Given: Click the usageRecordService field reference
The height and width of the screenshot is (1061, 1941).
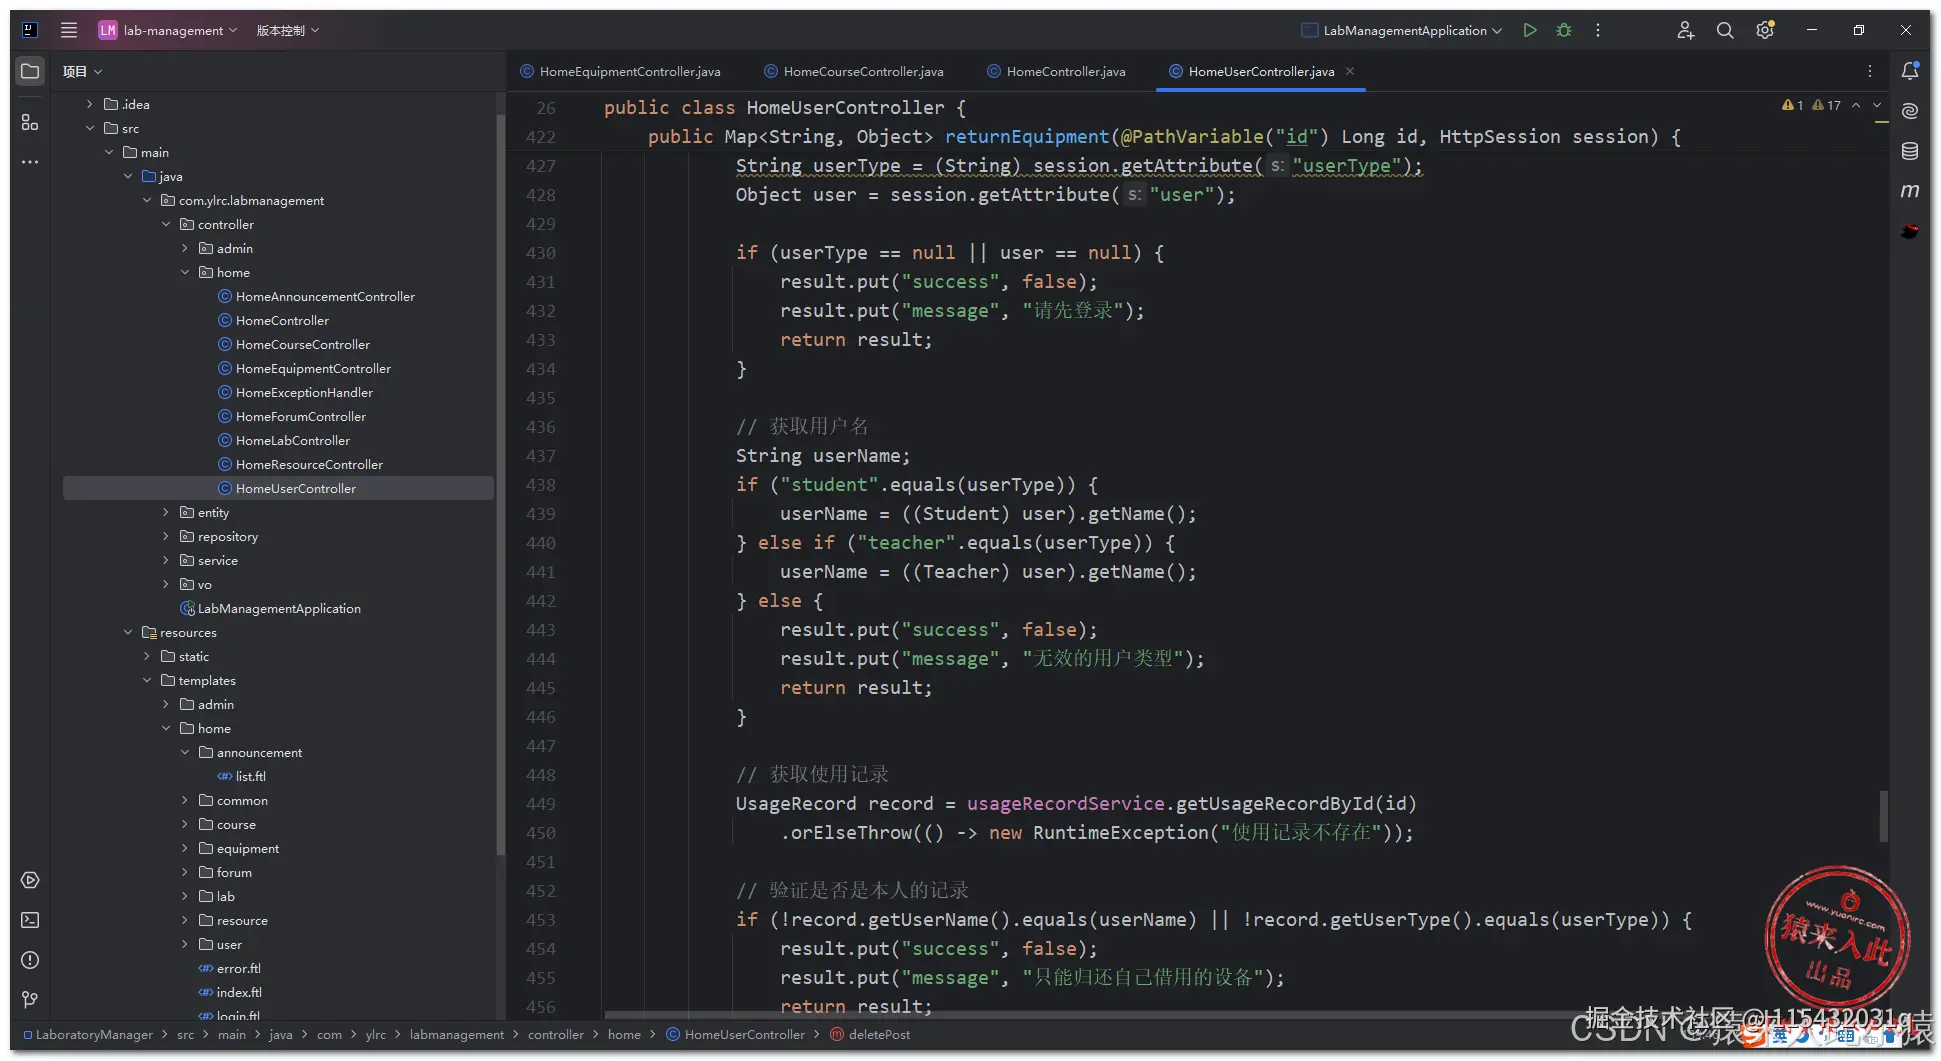Looking at the screenshot, I should click(x=1065, y=803).
